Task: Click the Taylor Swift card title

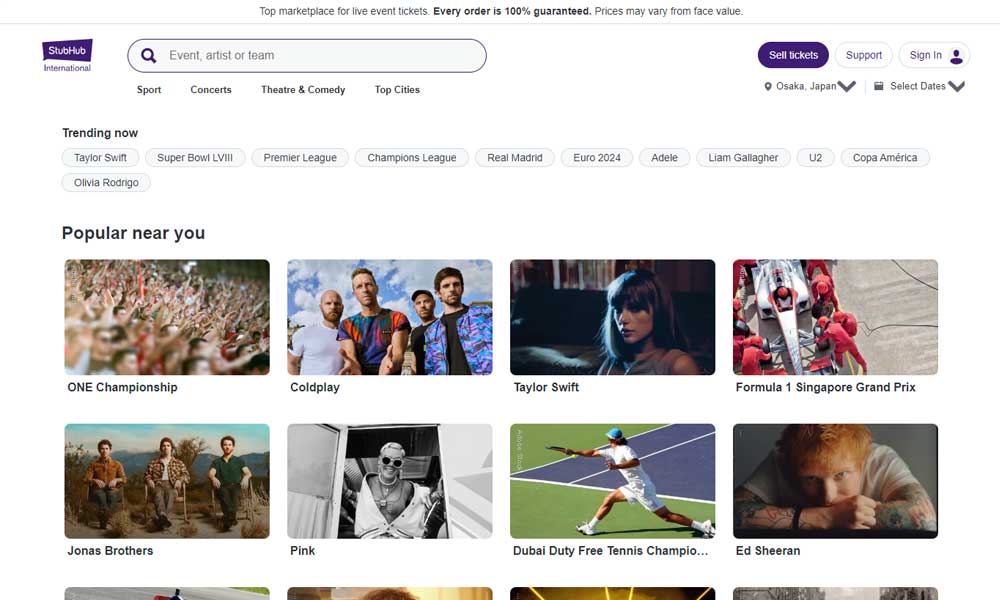Action: (x=546, y=387)
